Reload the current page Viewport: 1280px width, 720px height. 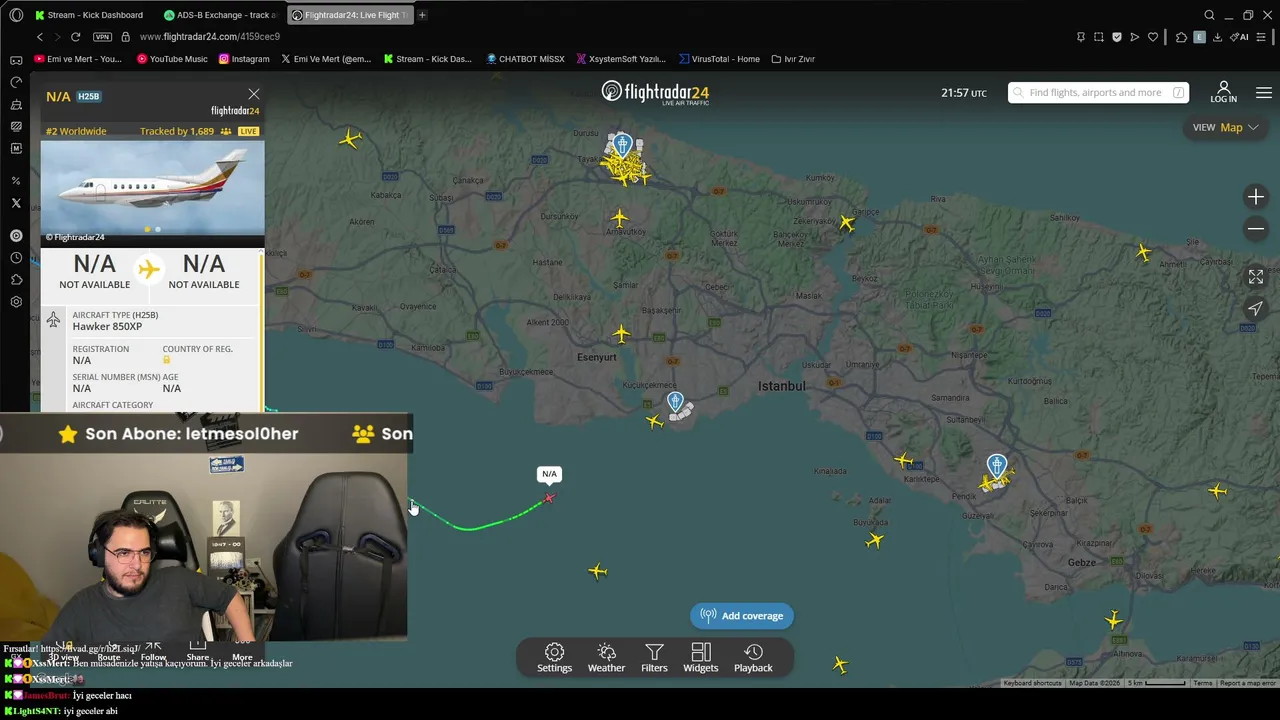click(75, 37)
